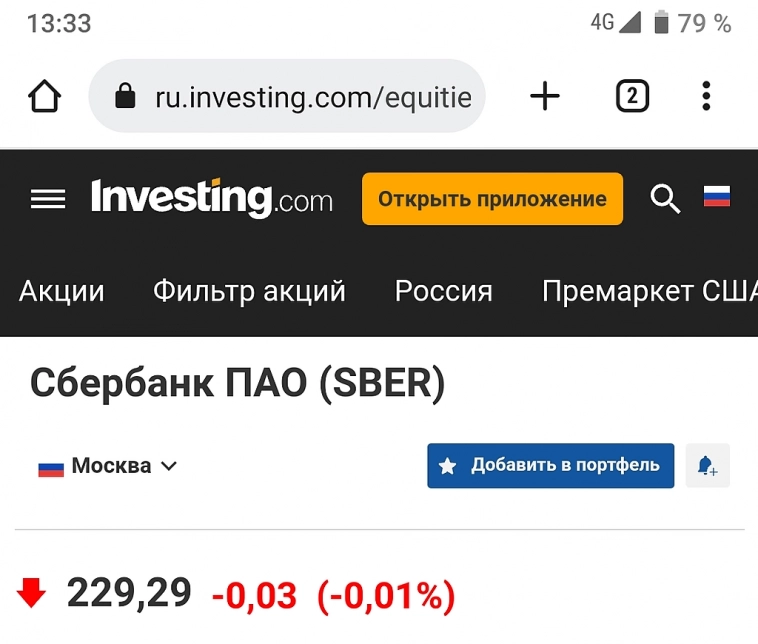Select the Акции menu tab
The width and height of the screenshot is (758, 644).
pyautogui.click(x=62, y=291)
